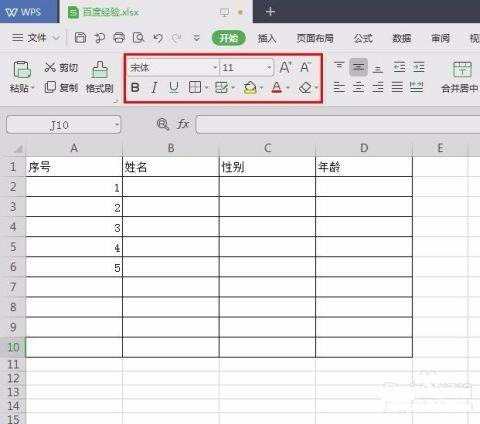Select the xlsx document tab

click(x=156, y=12)
